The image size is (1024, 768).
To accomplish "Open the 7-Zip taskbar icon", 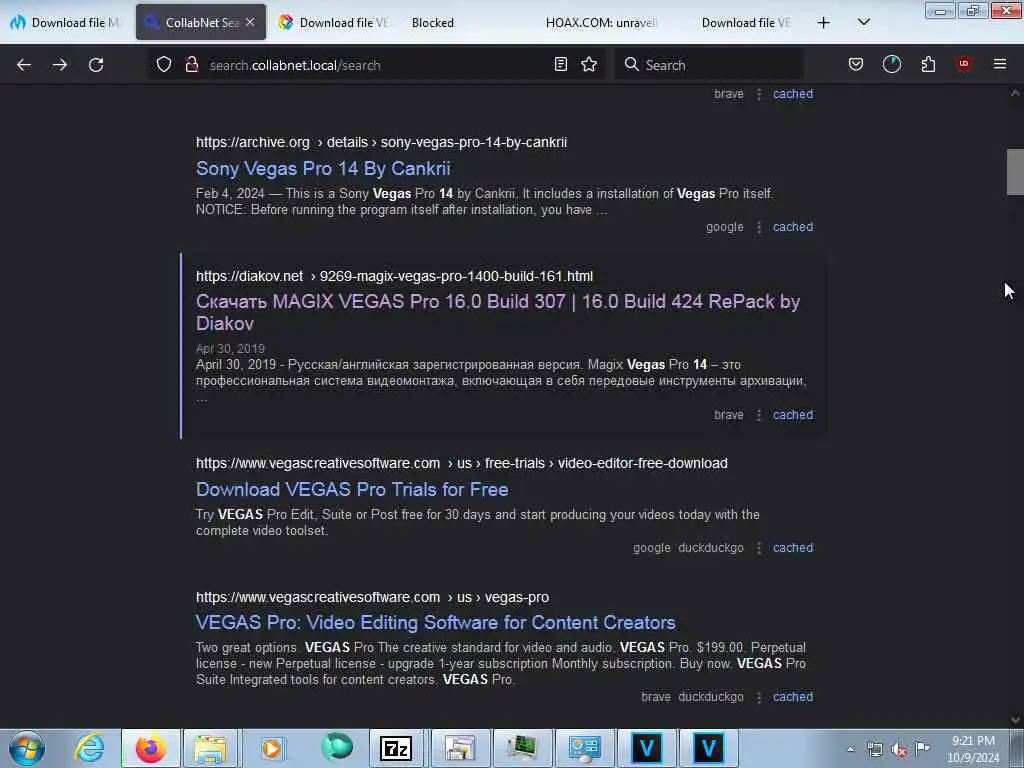I will [x=396, y=748].
